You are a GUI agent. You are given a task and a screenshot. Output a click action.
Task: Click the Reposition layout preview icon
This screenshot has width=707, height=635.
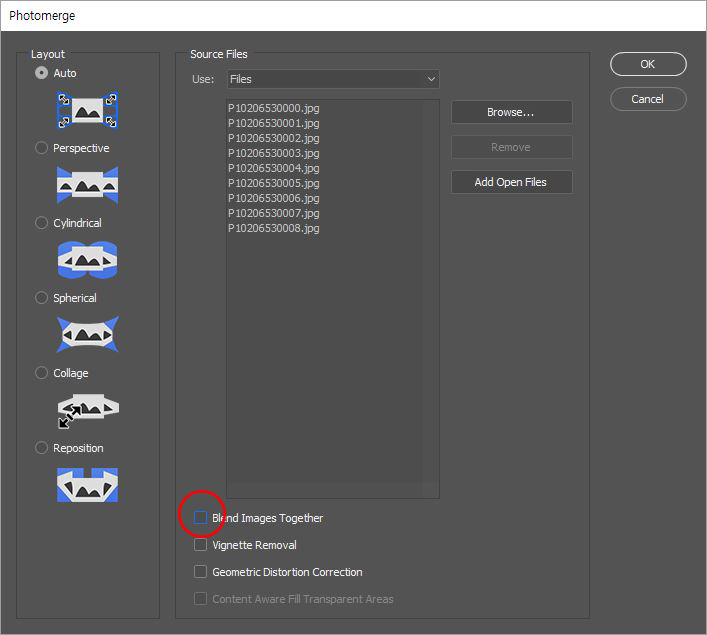(x=87, y=485)
